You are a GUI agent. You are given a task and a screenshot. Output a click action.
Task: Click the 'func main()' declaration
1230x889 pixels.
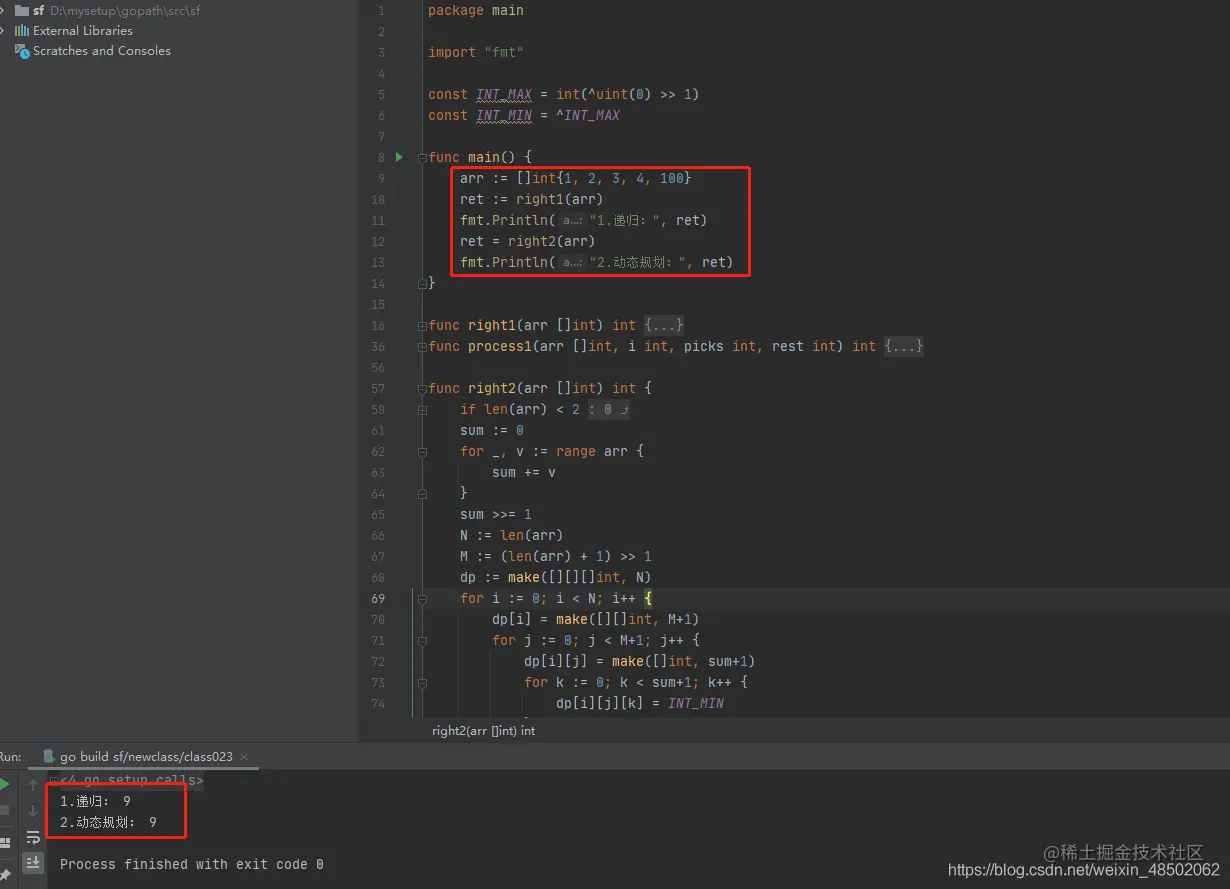[x=480, y=157]
